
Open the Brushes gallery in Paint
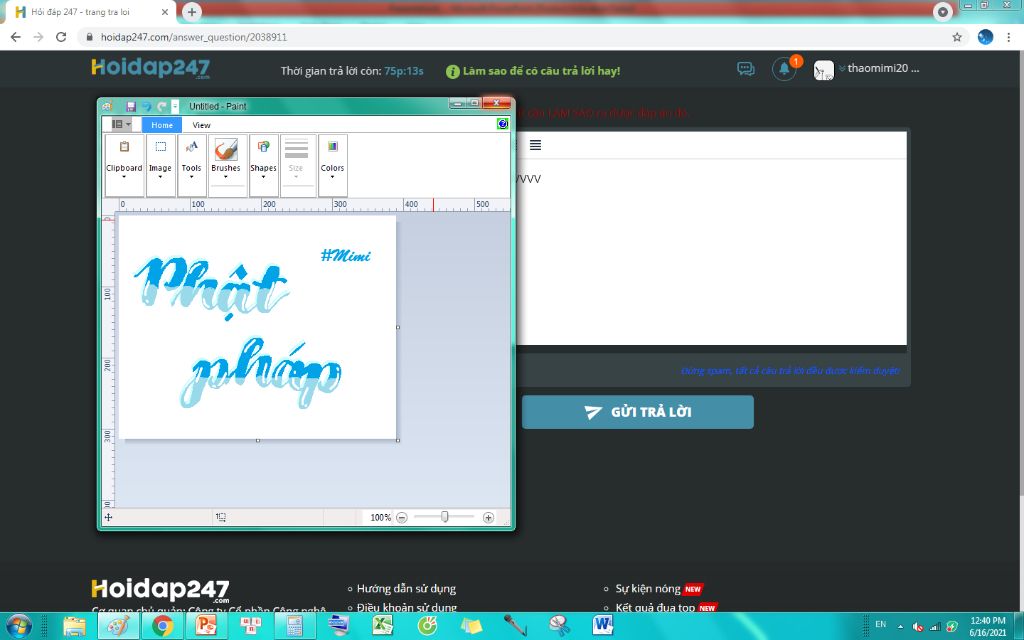[x=226, y=165]
